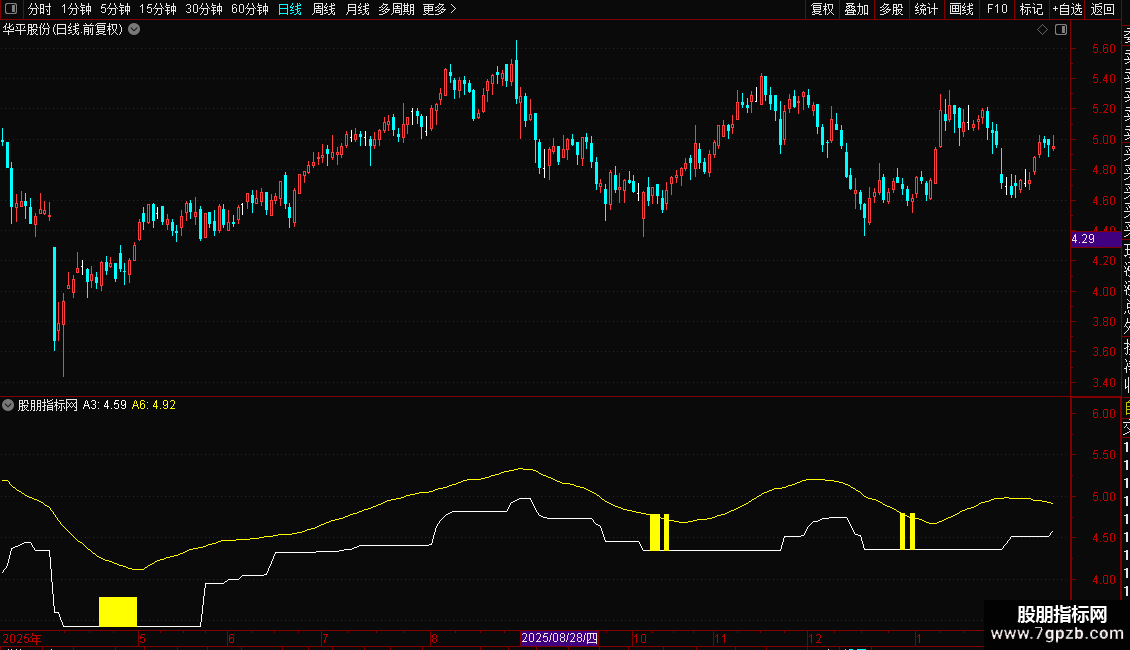1130x650 pixels.
Task: Toggle the side panel icon above chart
Action: [1061, 30]
